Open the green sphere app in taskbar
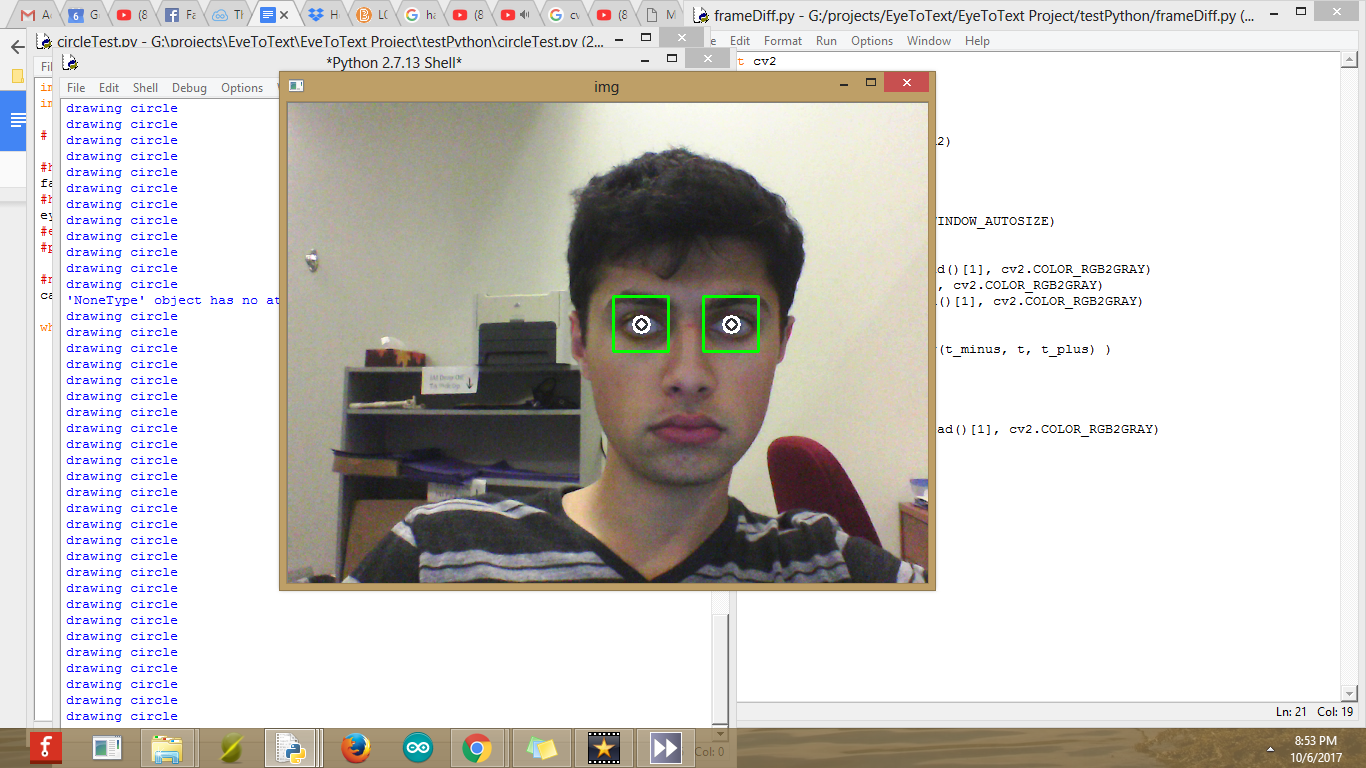The image size is (1366, 768). click(232, 747)
